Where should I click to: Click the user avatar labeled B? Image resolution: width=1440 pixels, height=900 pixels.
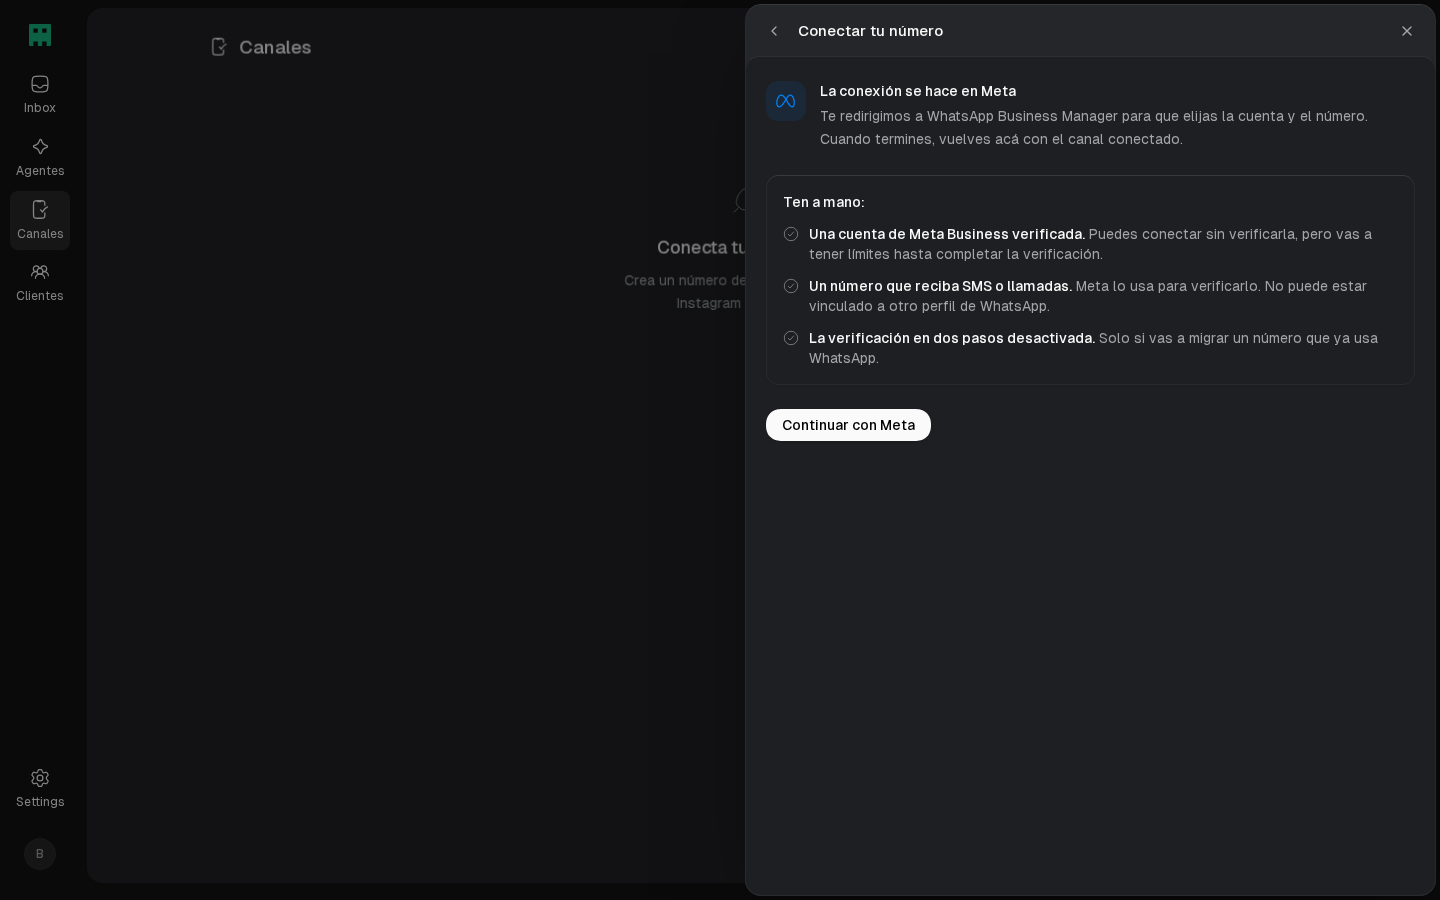40,854
